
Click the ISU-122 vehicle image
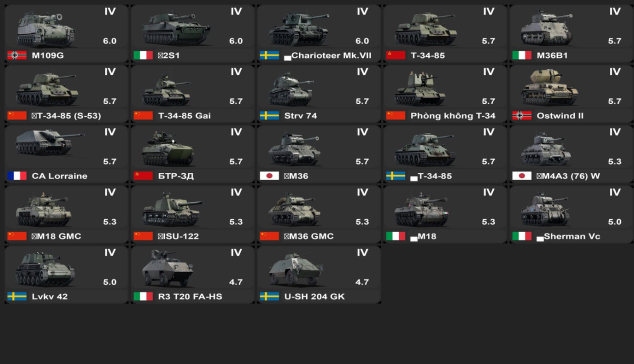(x=172, y=210)
